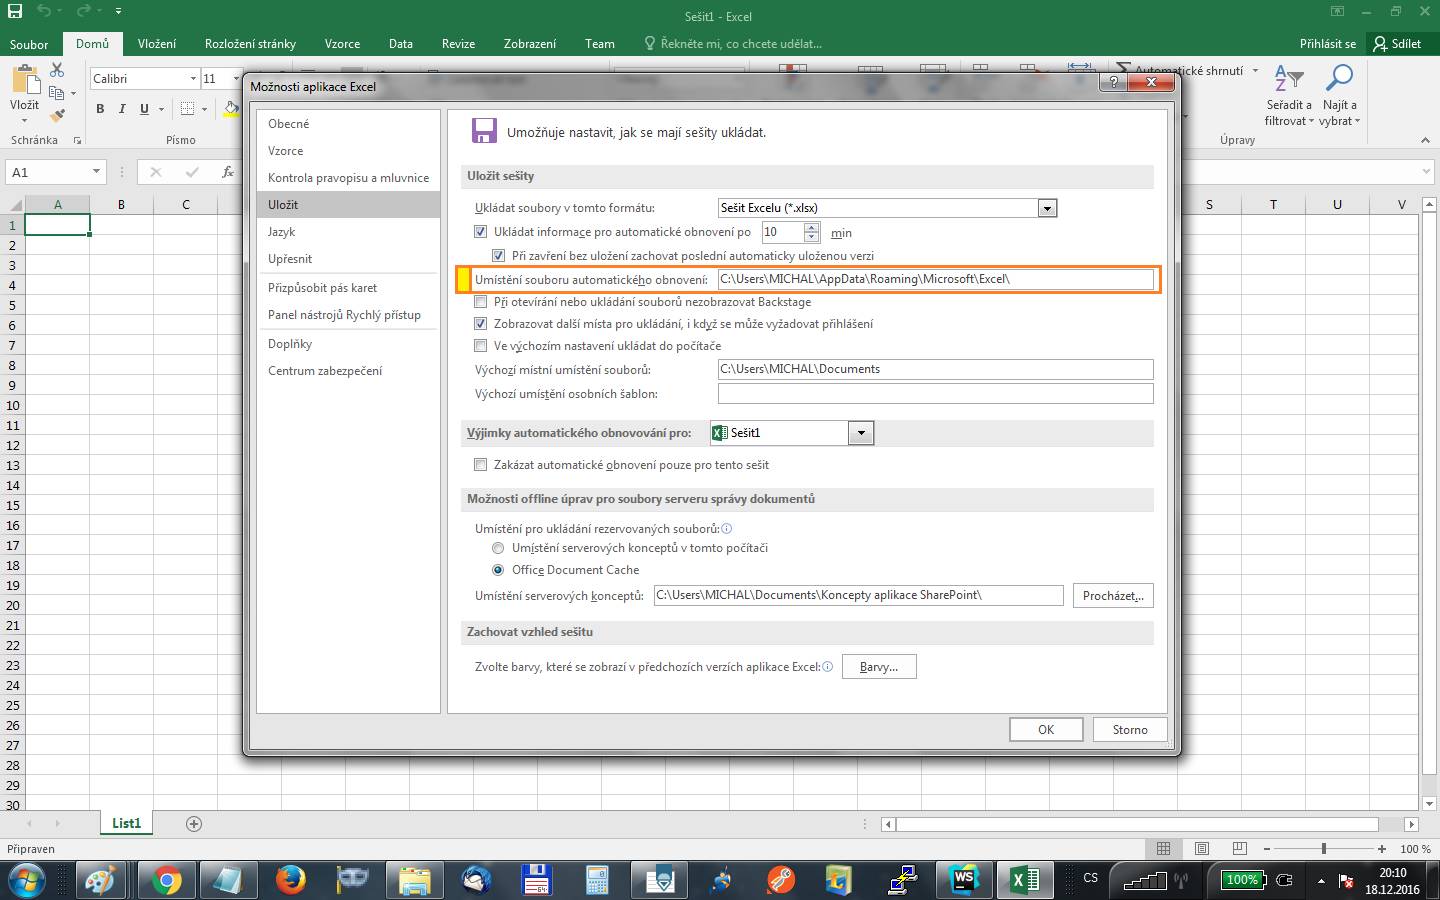This screenshot has width=1440, height=900.
Task: Check 'Zakázat automatické obnovení pouze pro tento sešit'
Action: pos(480,465)
